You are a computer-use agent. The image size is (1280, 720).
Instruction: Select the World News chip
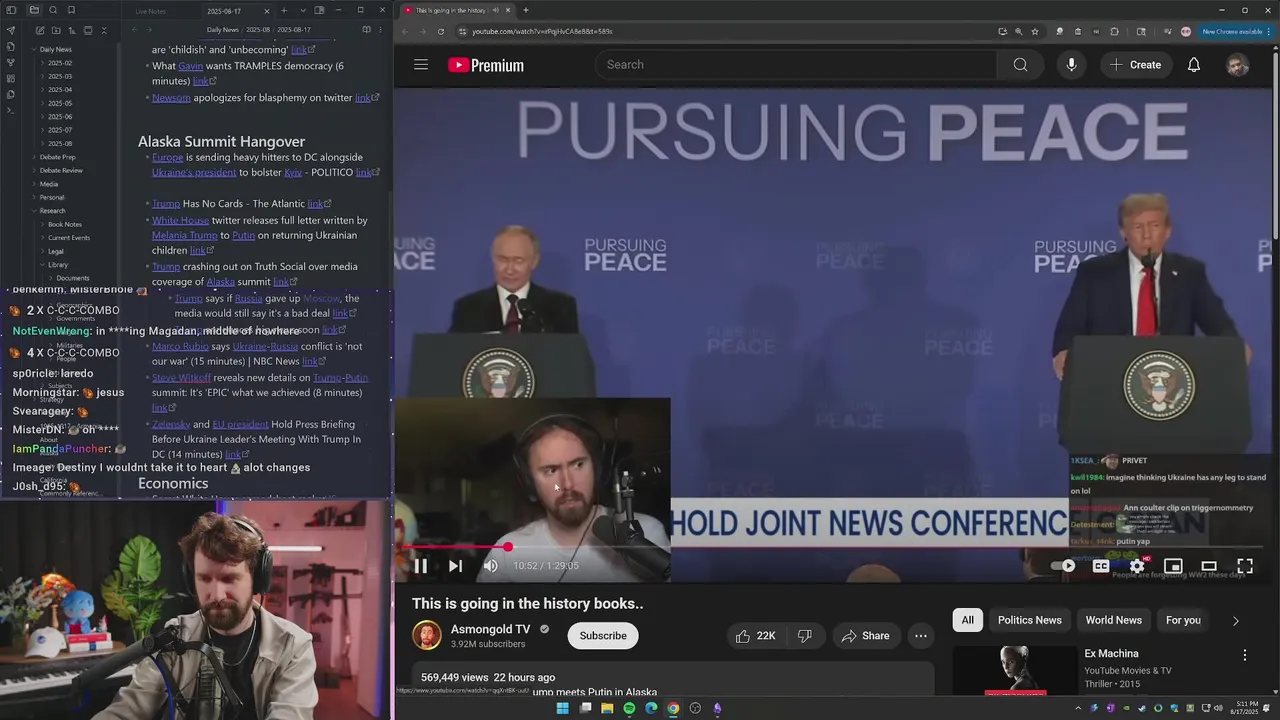click(x=1114, y=620)
